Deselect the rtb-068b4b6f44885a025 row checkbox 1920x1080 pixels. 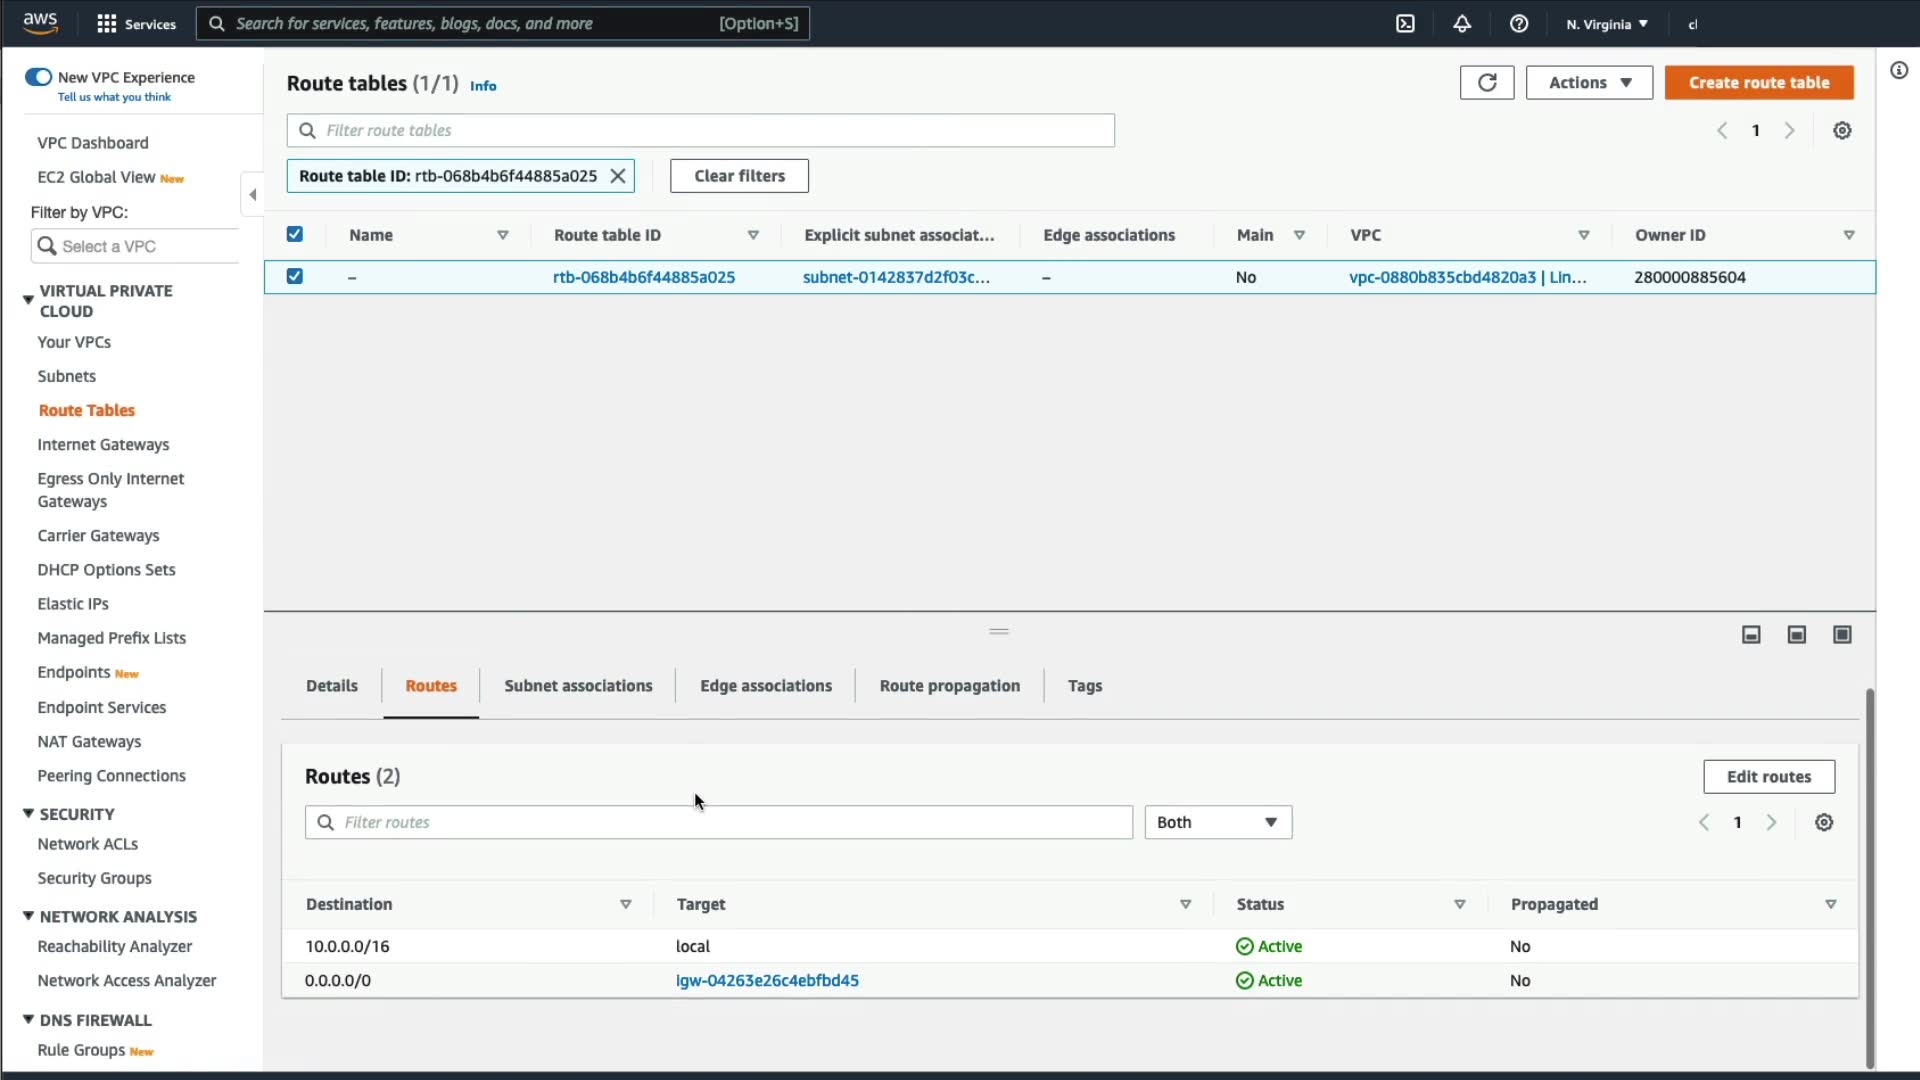coord(295,277)
